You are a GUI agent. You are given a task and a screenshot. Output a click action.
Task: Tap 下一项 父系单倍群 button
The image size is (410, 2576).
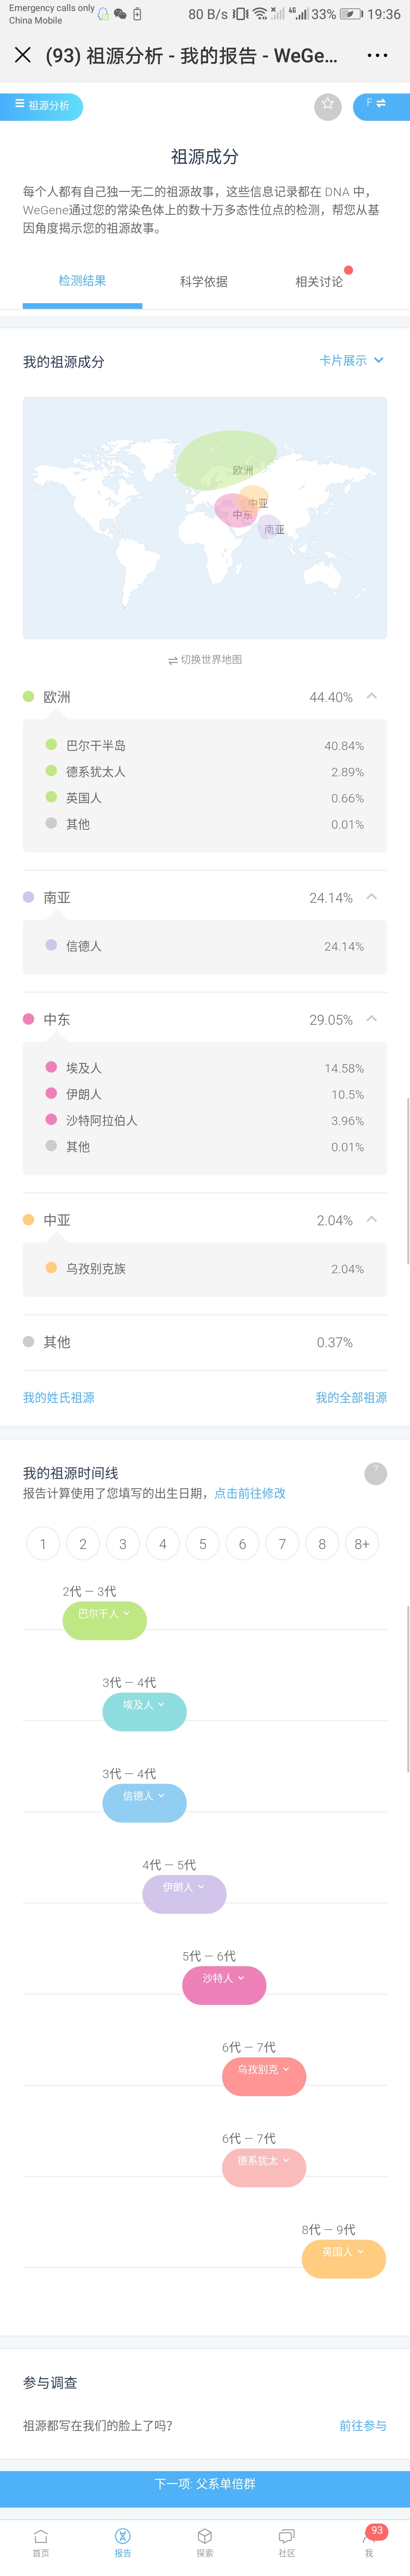205,2484
